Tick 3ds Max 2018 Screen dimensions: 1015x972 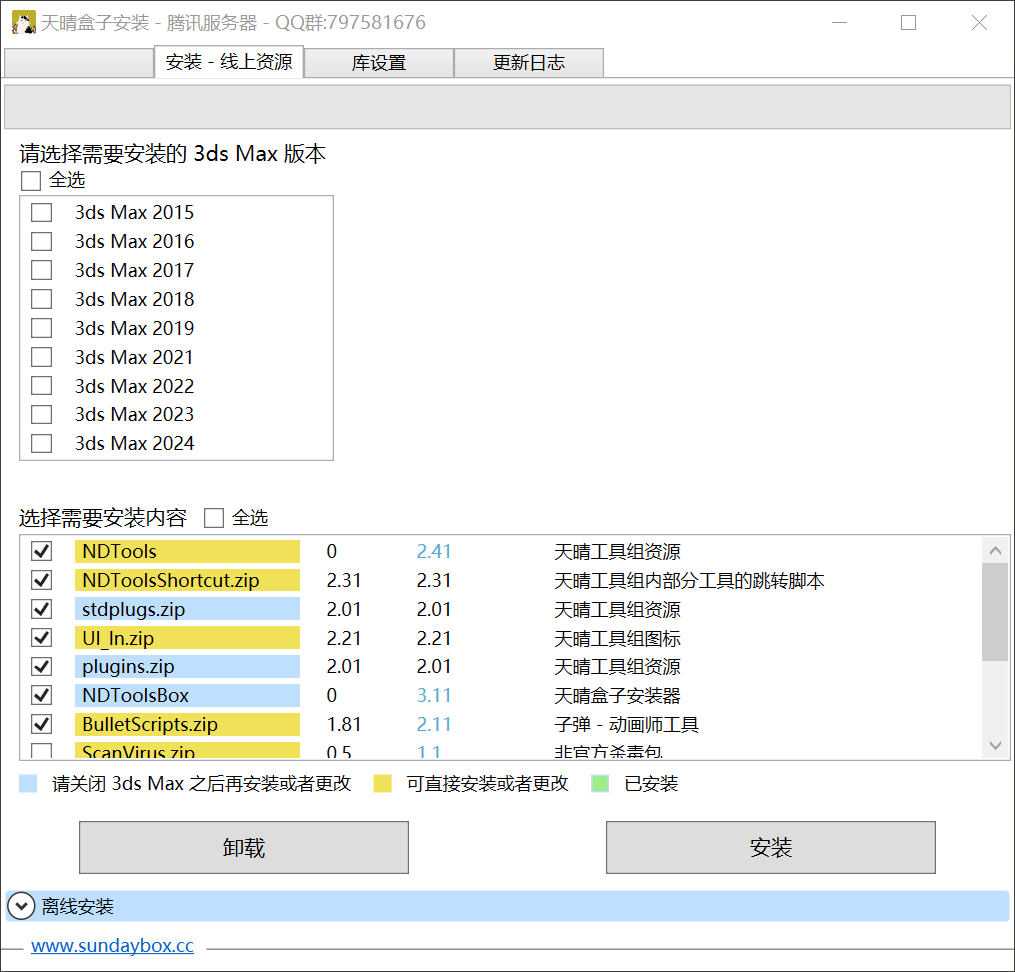tap(41, 299)
